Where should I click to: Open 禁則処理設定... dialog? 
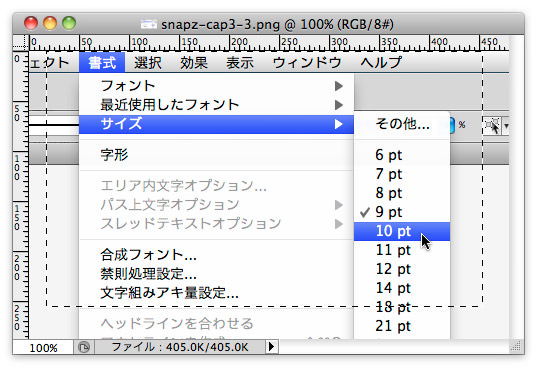pos(216,274)
